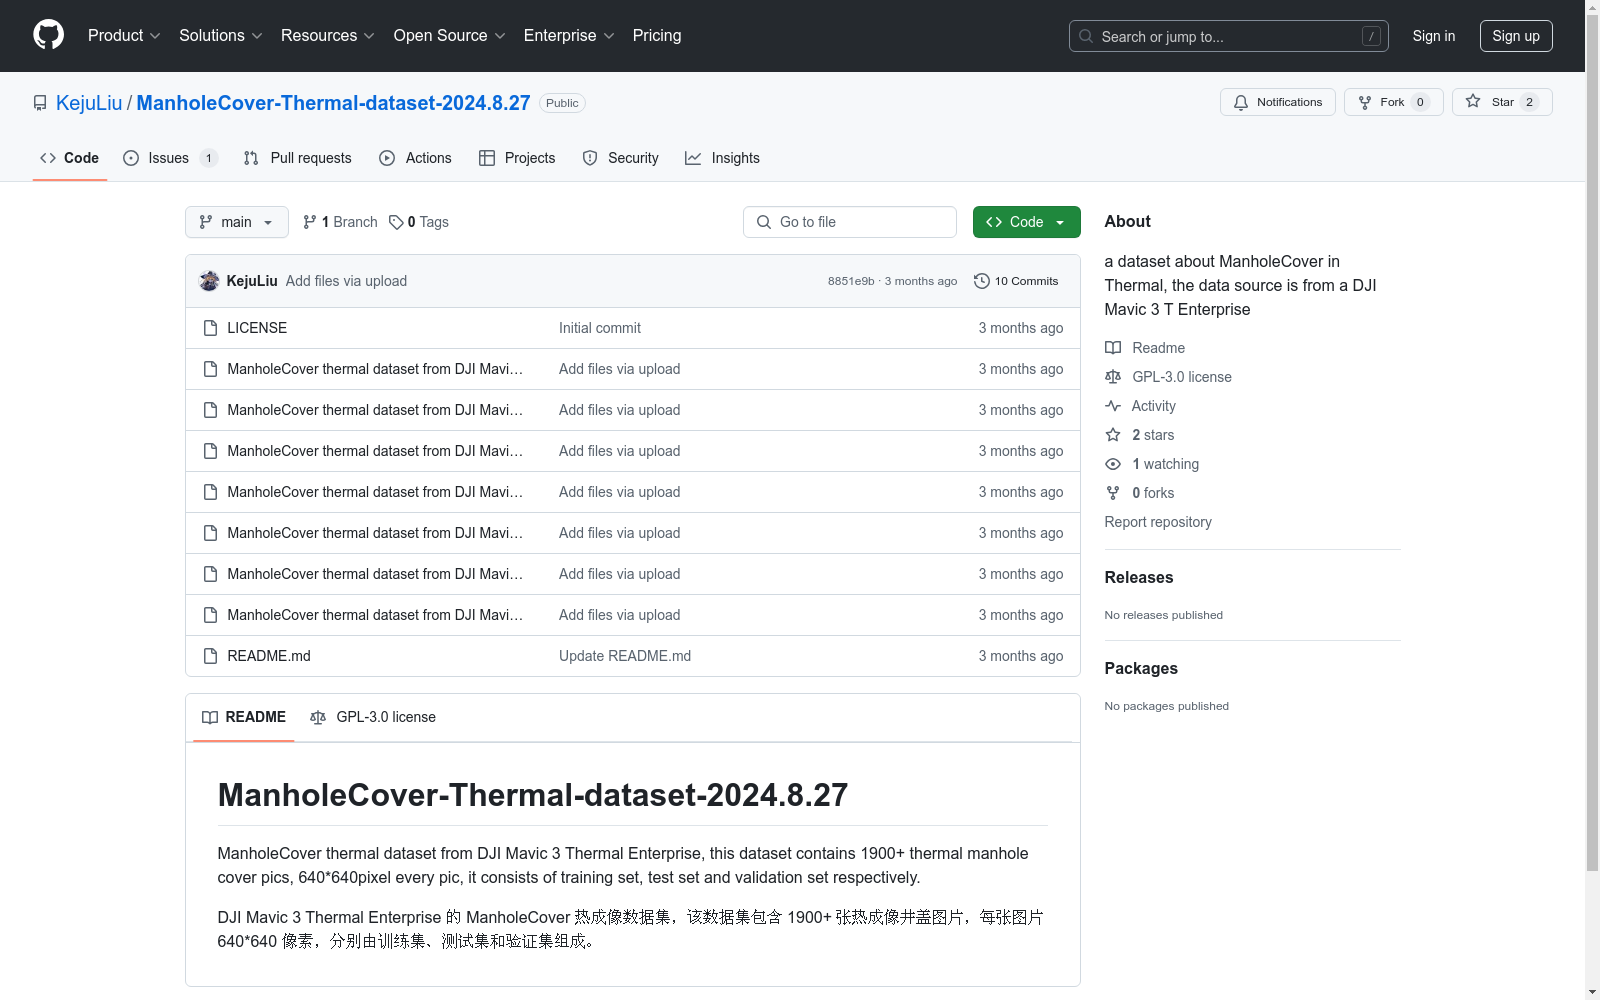Screen dimensions: 1600x1000
Task: Click the Sign up button
Action: (1516, 36)
